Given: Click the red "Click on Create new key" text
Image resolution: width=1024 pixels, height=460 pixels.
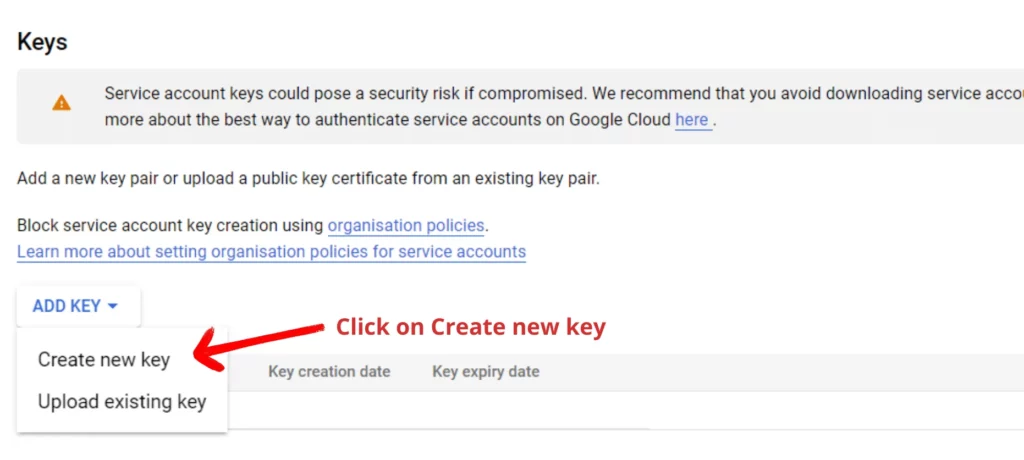Looking at the screenshot, I should click(470, 327).
